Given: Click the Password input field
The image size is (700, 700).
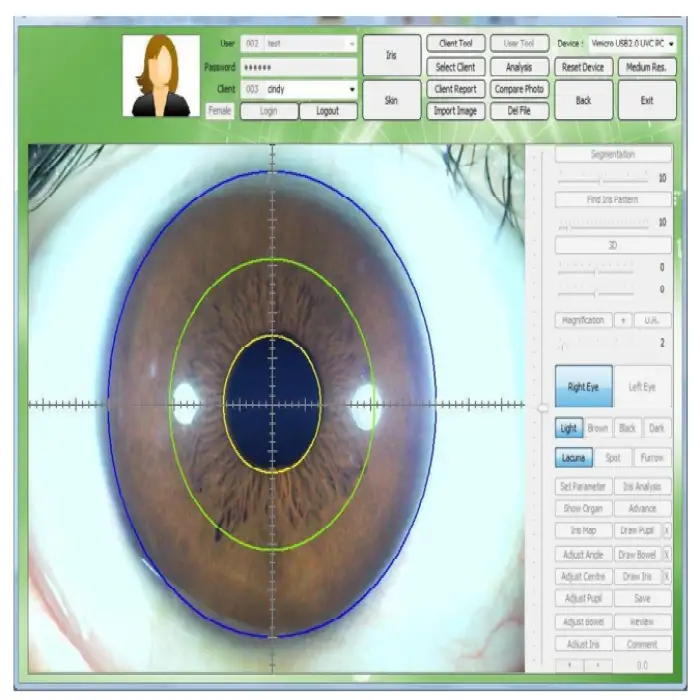Looking at the screenshot, I should pos(299,67).
